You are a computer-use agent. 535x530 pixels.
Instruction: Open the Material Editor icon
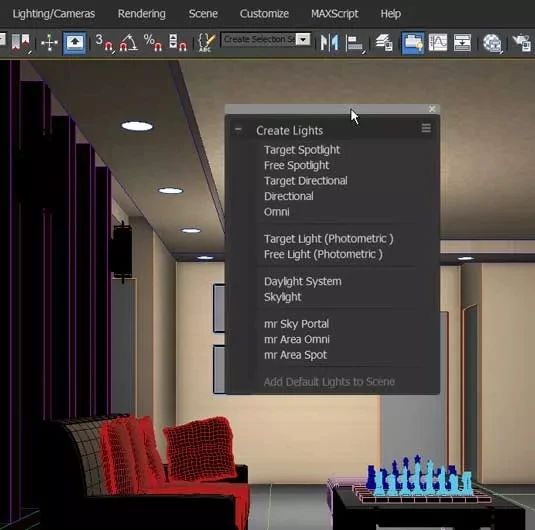click(492, 43)
